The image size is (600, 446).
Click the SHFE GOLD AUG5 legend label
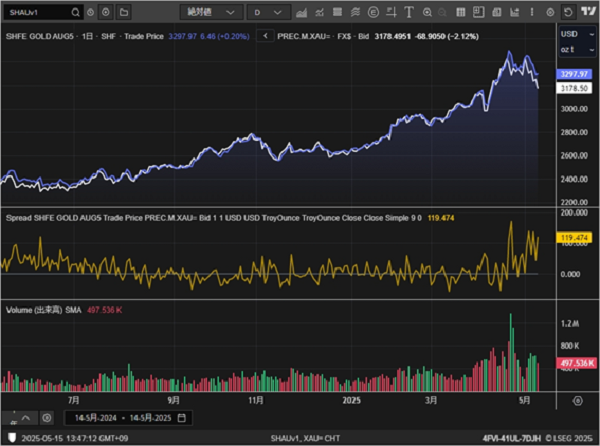click(x=40, y=36)
